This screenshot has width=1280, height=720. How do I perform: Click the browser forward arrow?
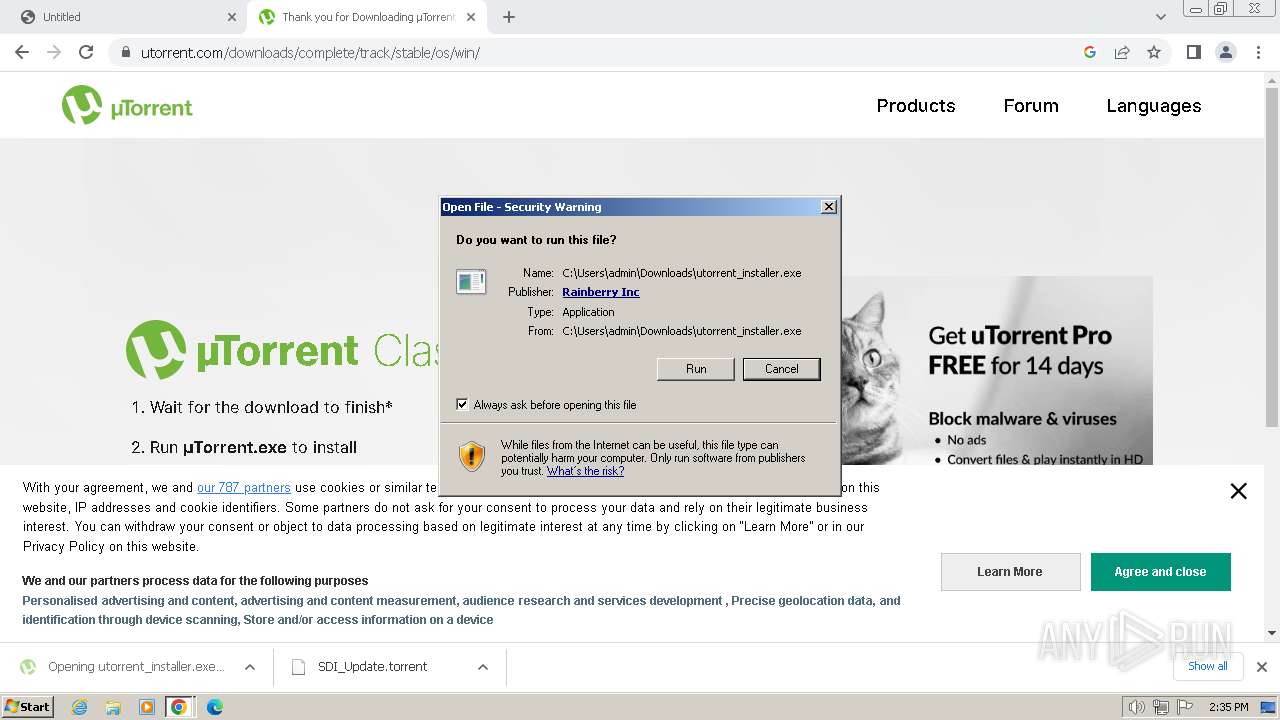coord(54,52)
